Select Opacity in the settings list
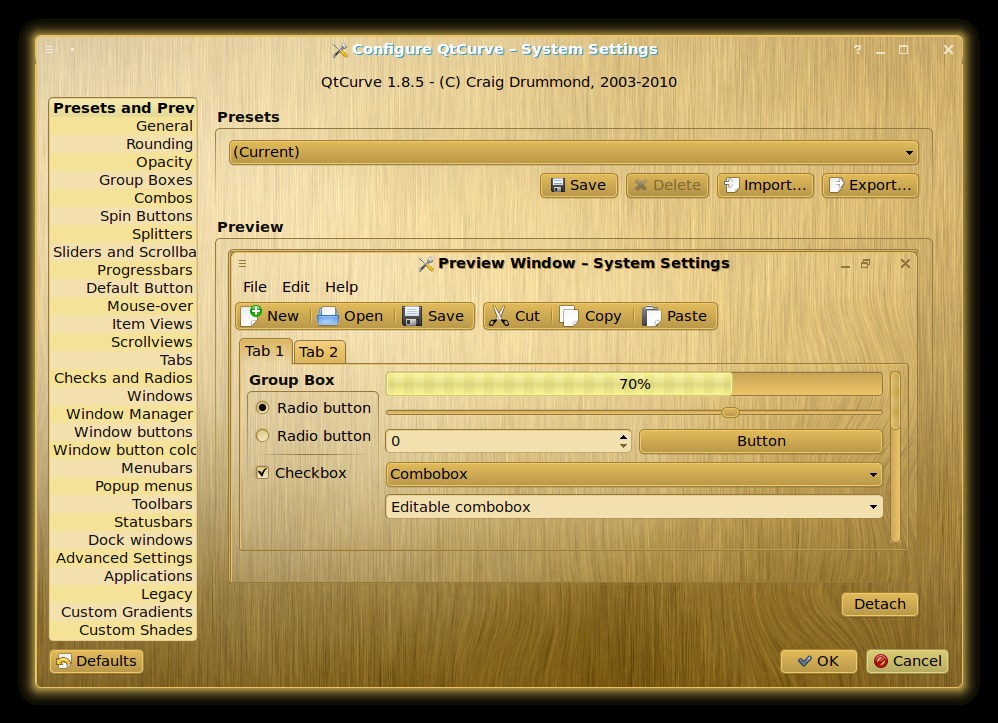Viewport: 998px width, 723px height. tap(122, 162)
